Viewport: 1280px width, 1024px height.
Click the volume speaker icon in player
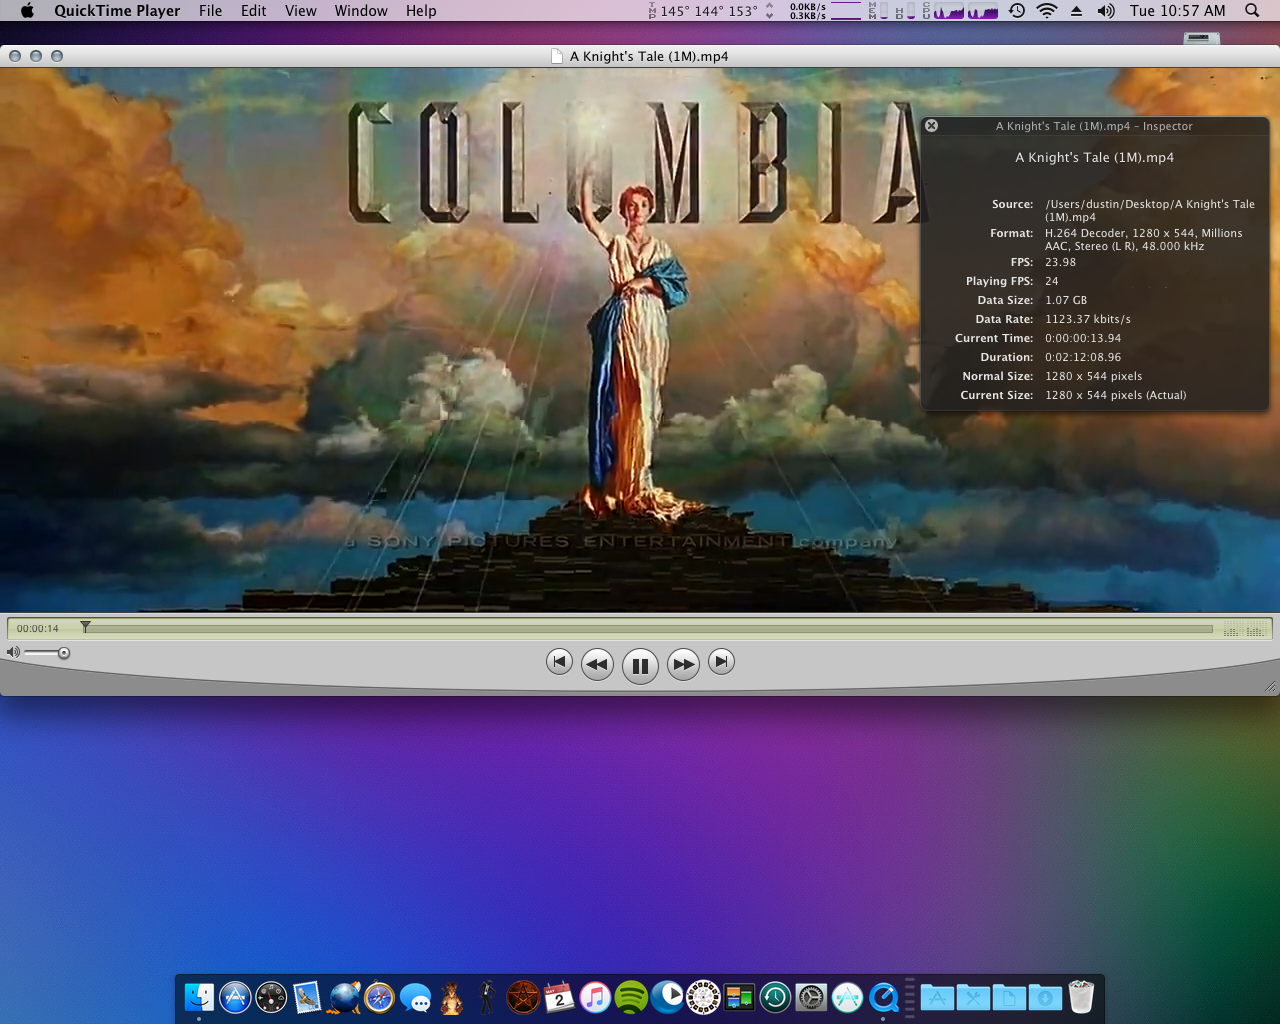click(x=13, y=652)
